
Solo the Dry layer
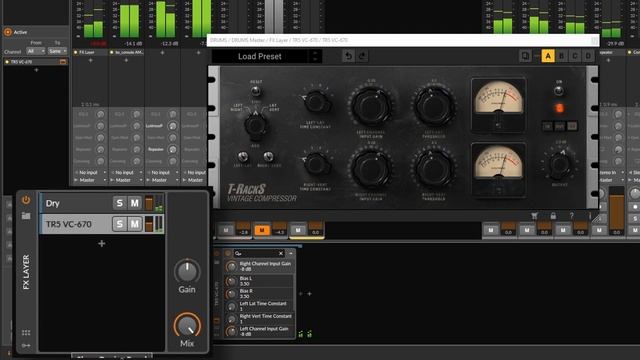(119, 203)
